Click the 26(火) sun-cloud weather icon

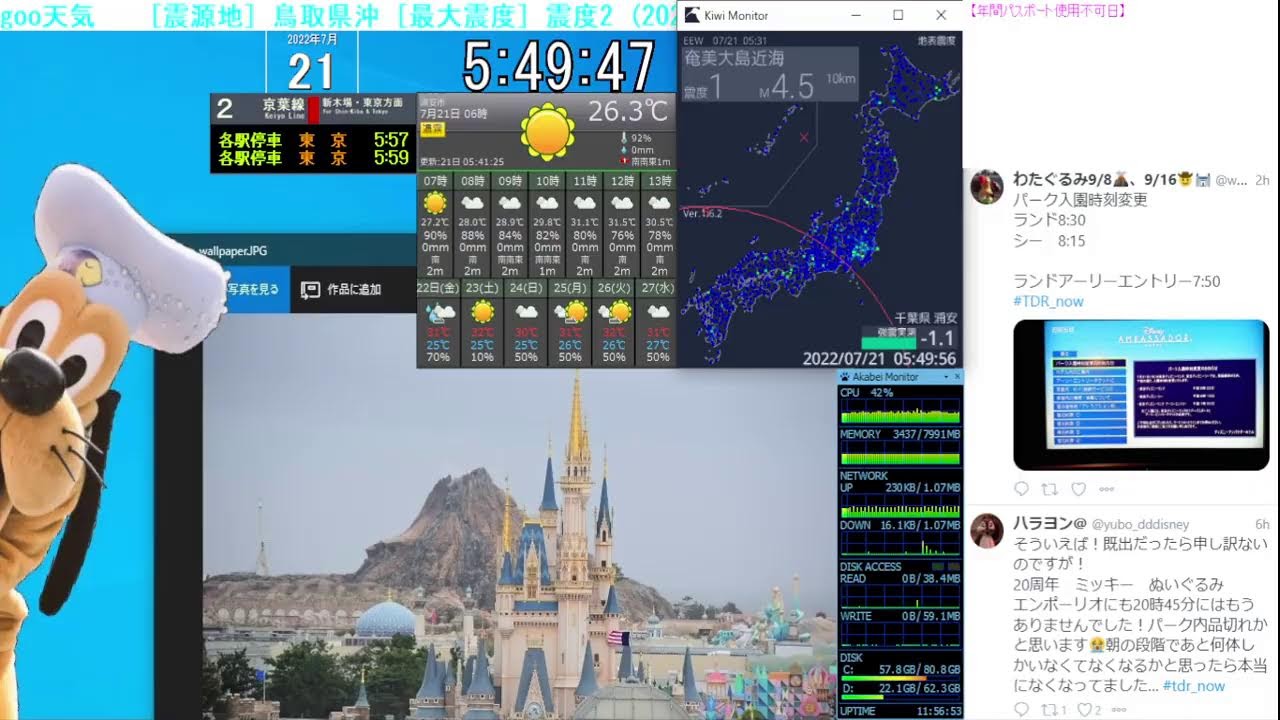(x=615, y=312)
